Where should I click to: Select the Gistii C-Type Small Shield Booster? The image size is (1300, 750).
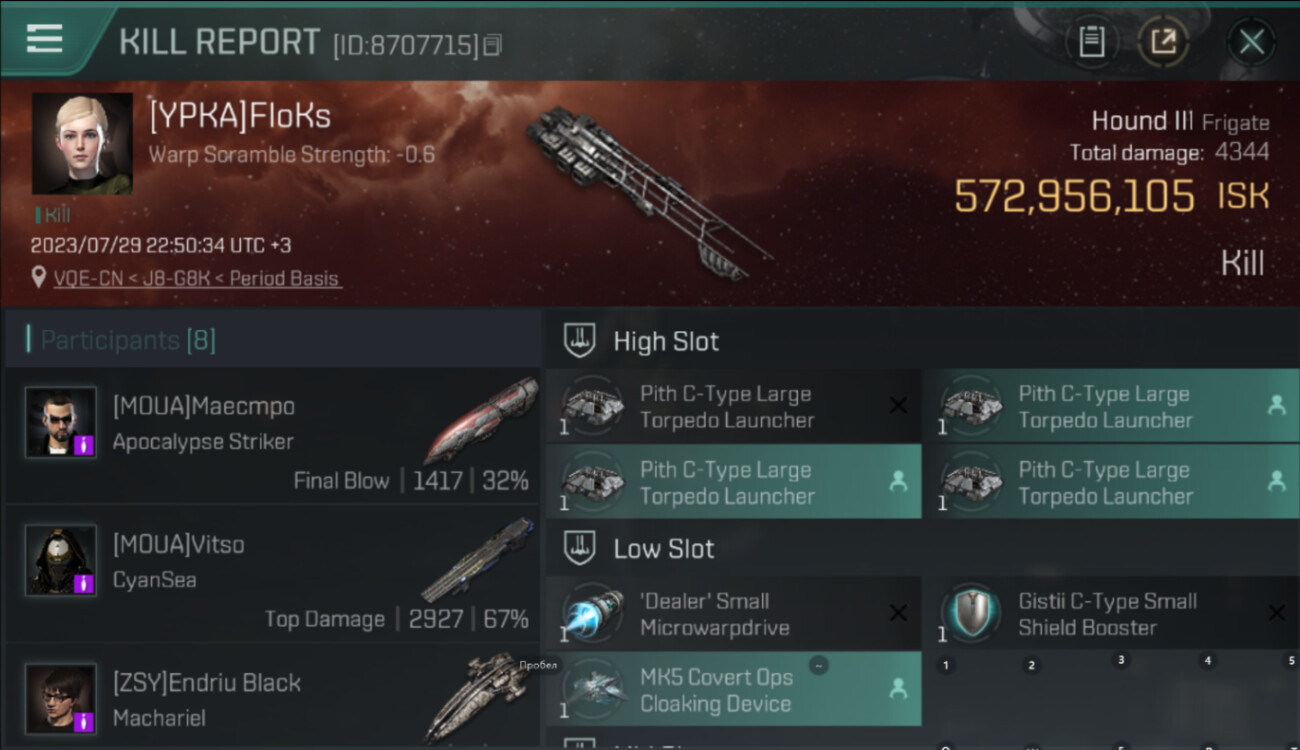(x=1108, y=614)
